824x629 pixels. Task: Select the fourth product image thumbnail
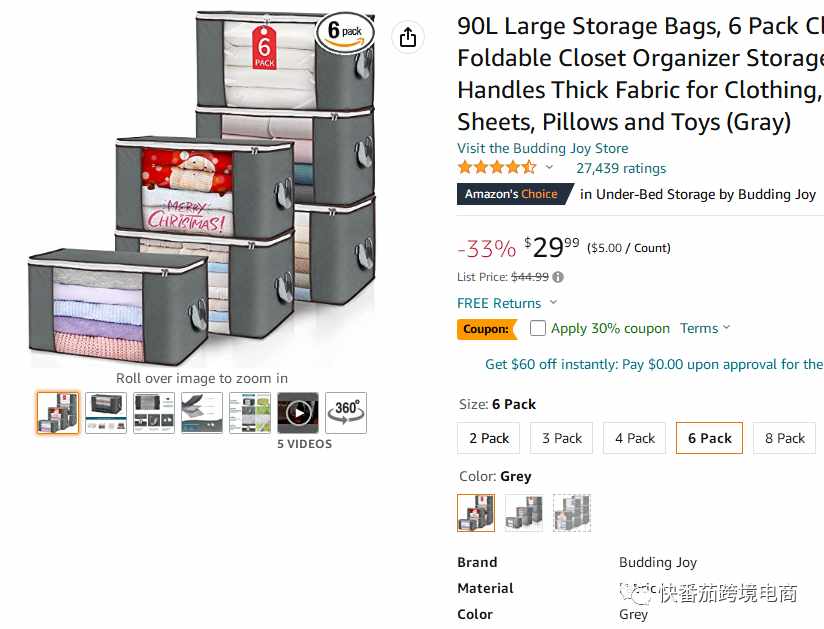[202, 413]
